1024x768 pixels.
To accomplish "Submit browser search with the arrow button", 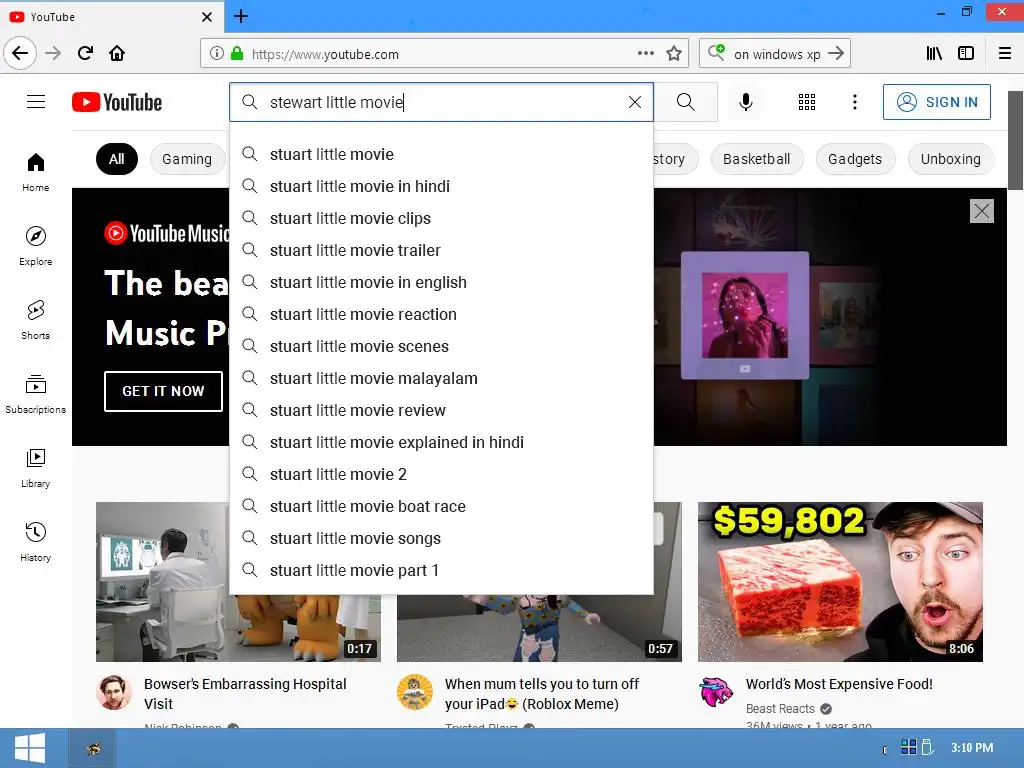I will point(836,54).
